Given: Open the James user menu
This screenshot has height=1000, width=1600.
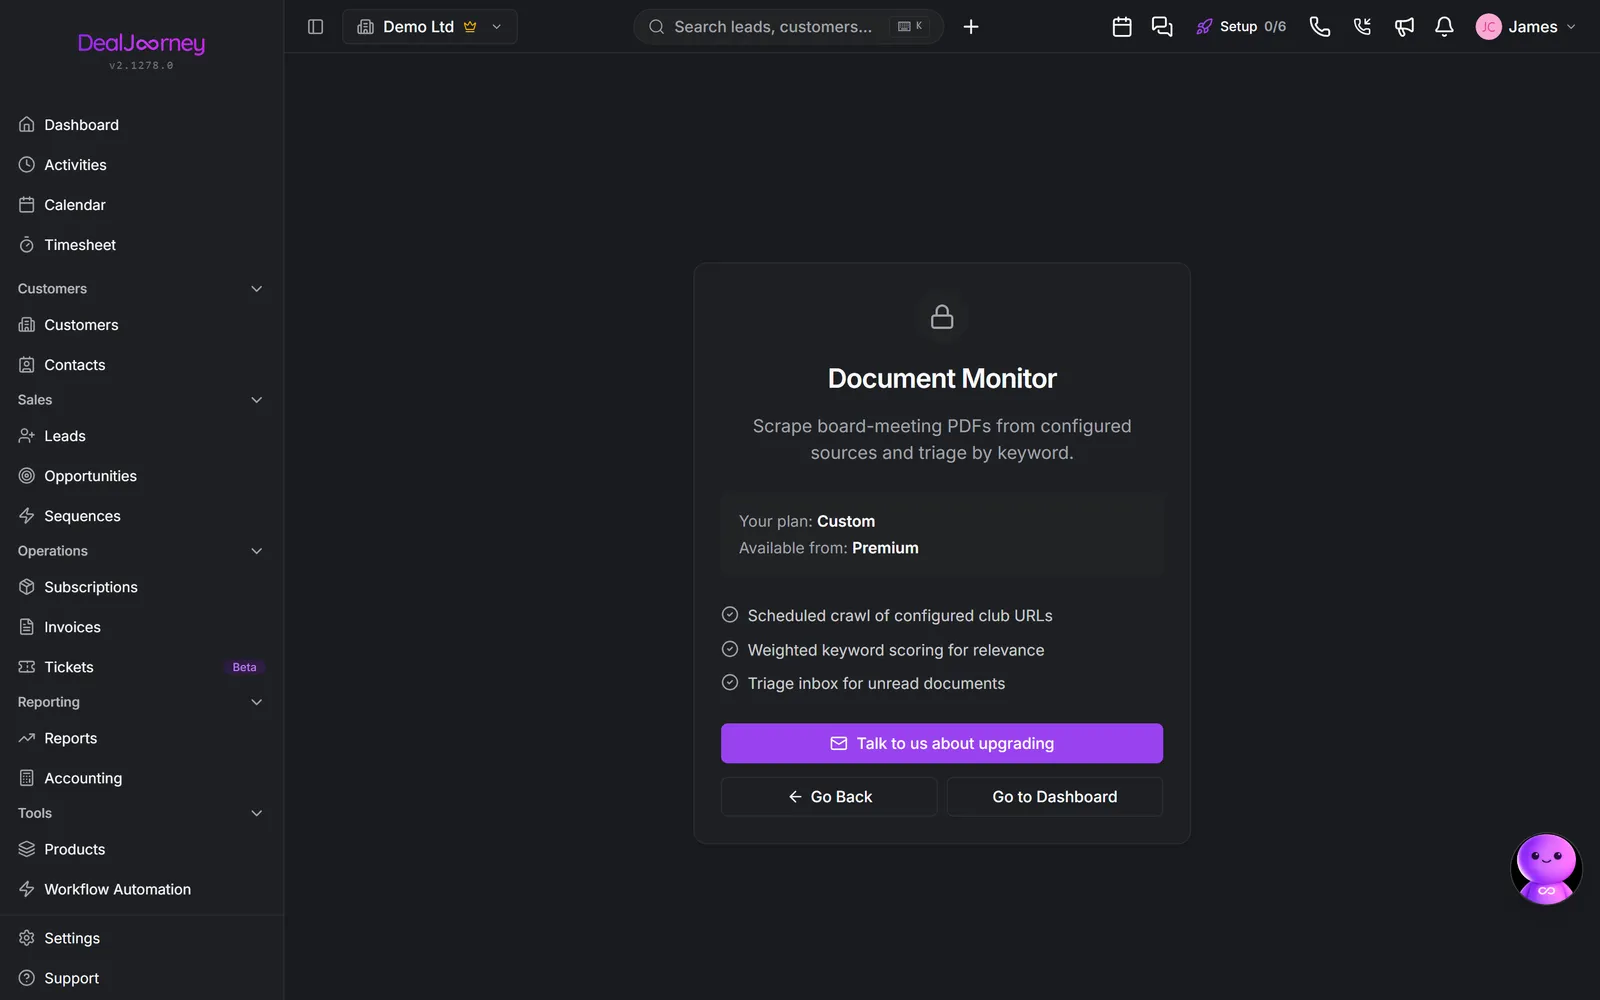Looking at the screenshot, I should [x=1526, y=27].
